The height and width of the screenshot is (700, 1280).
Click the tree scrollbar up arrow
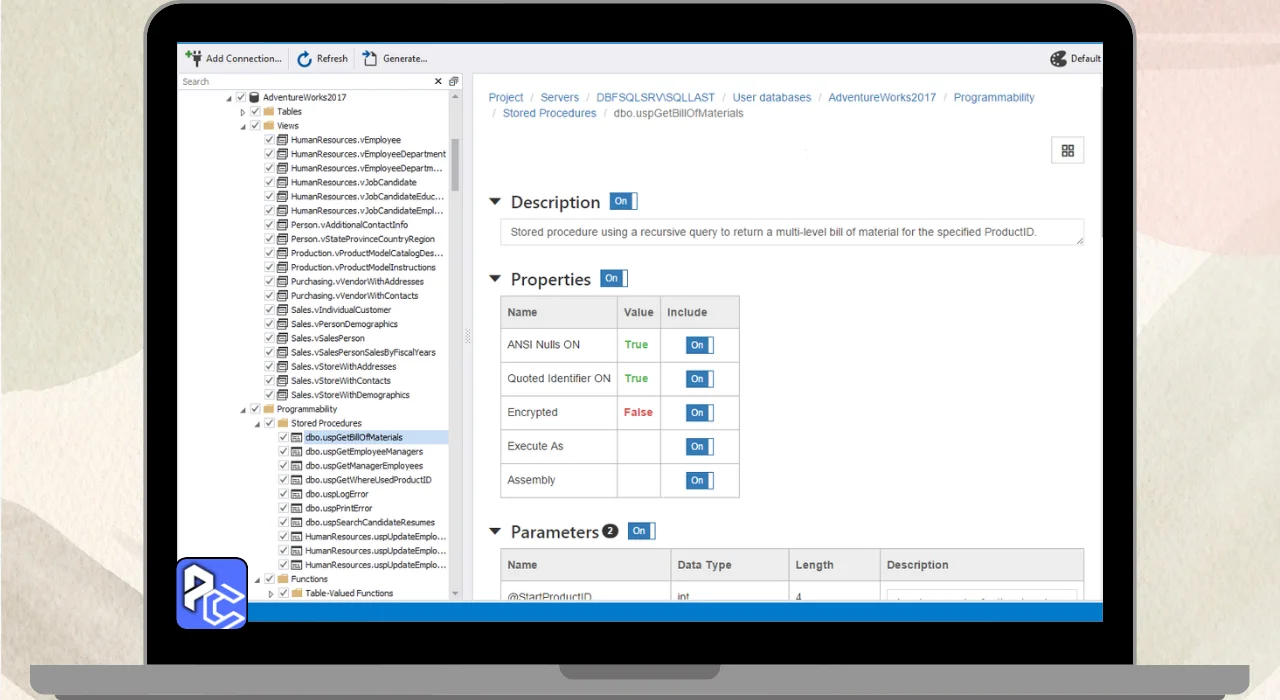pyautogui.click(x=456, y=97)
